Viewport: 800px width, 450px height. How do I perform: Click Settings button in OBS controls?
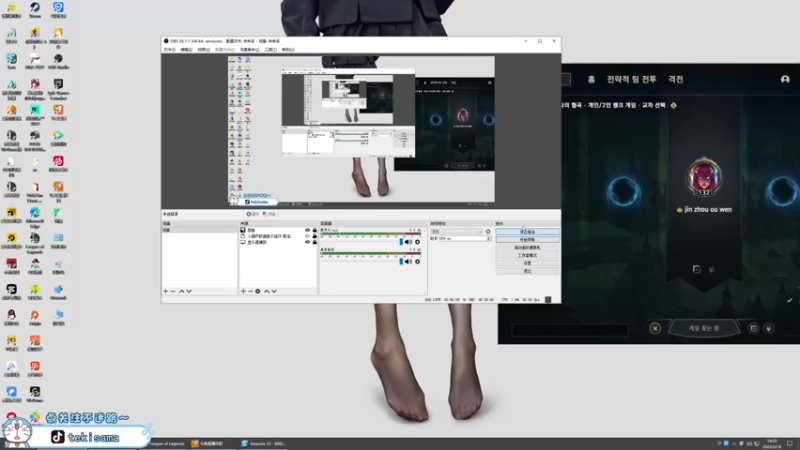pos(527,263)
